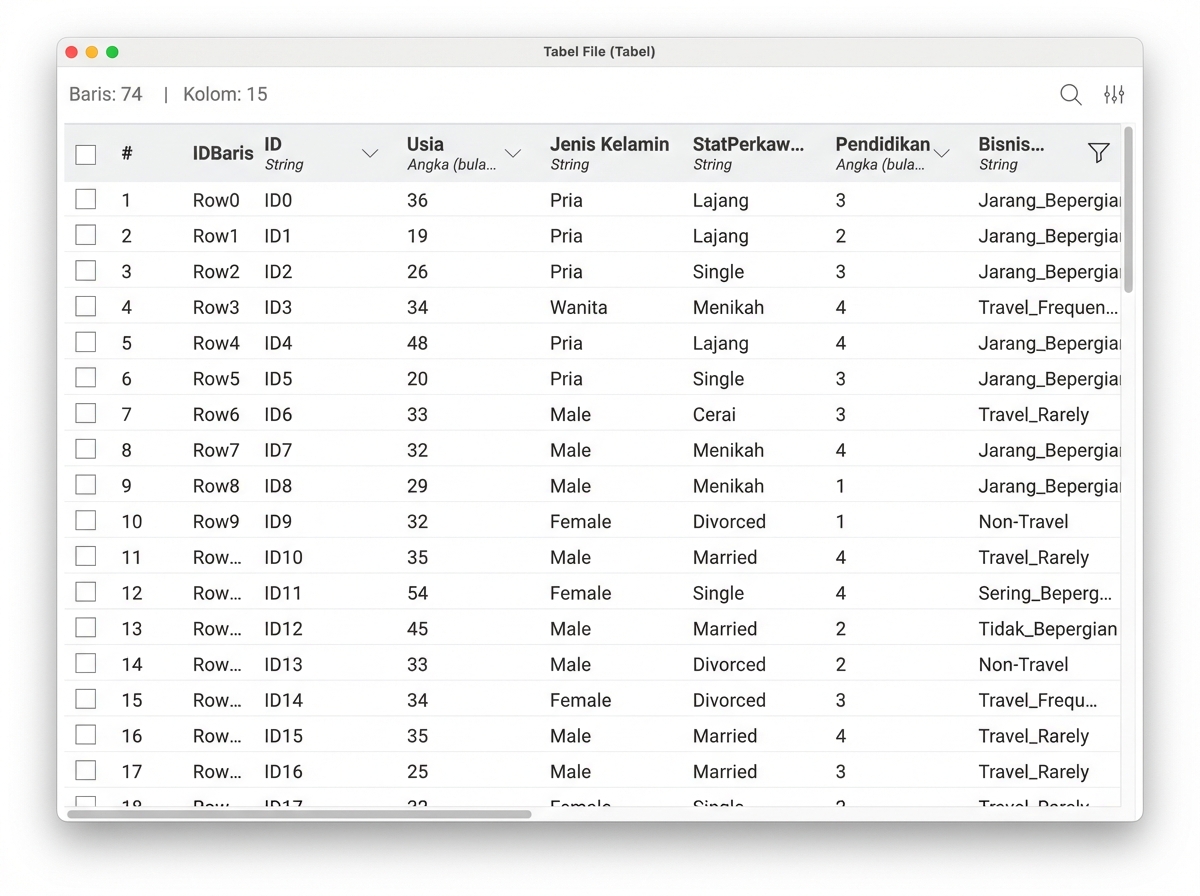Select checkbox for row 7

(86, 413)
